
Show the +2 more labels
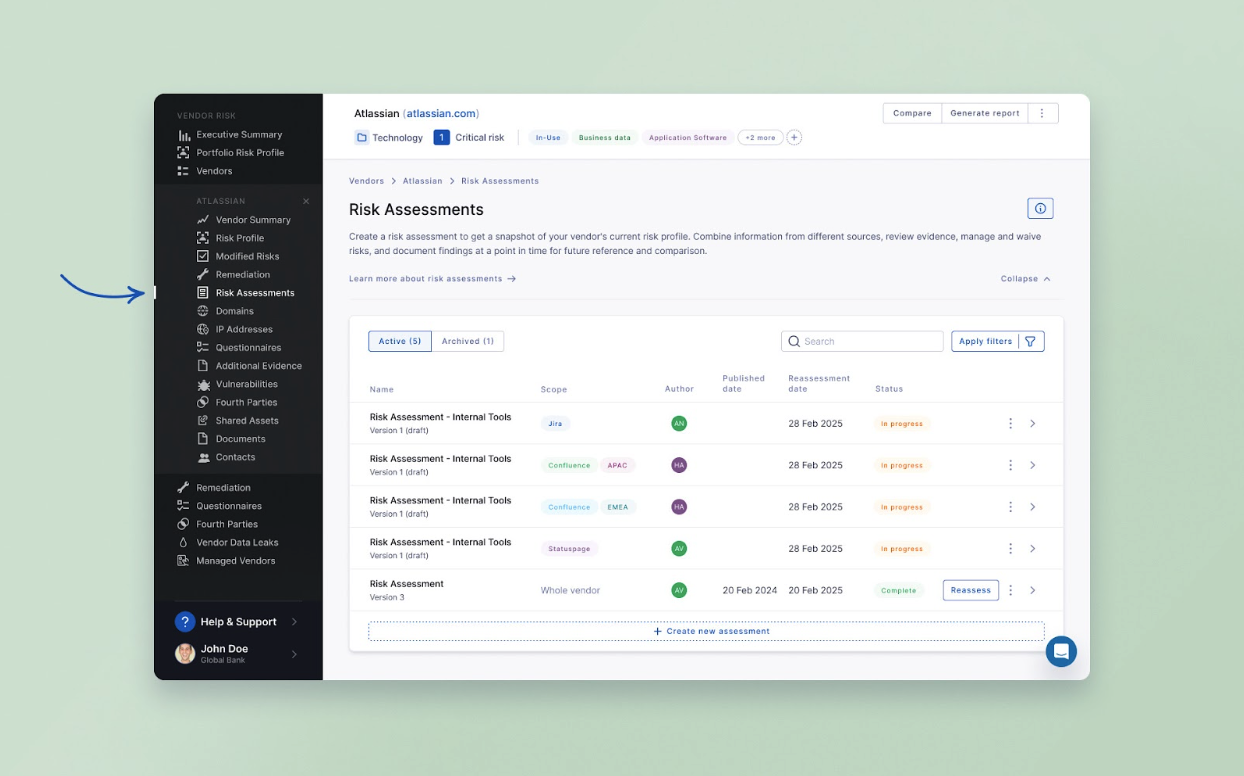760,137
